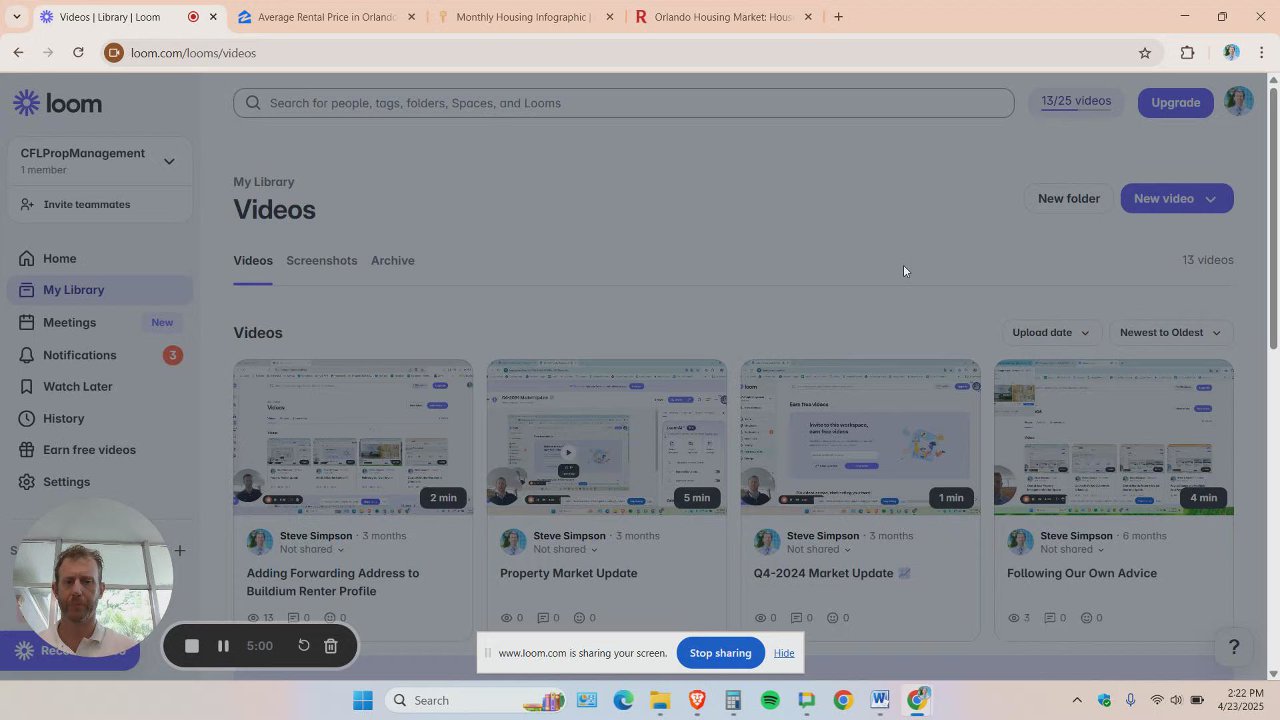Open the tab search chevron at top left
The image size is (1280, 720).
(16, 17)
